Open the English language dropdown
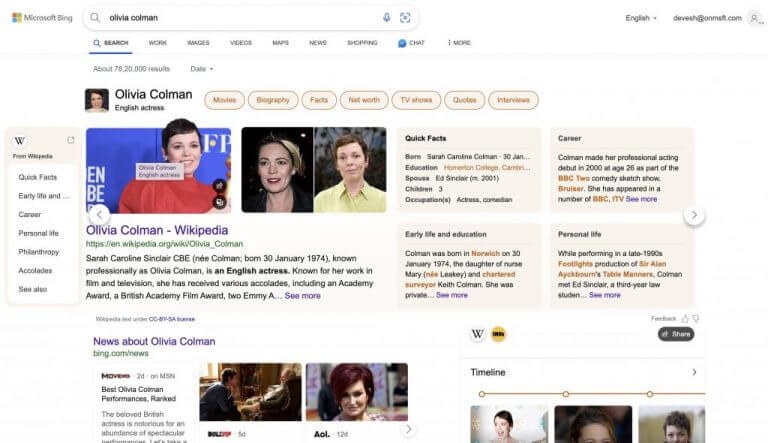This screenshot has height=443, width=768. pyautogui.click(x=641, y=18)
